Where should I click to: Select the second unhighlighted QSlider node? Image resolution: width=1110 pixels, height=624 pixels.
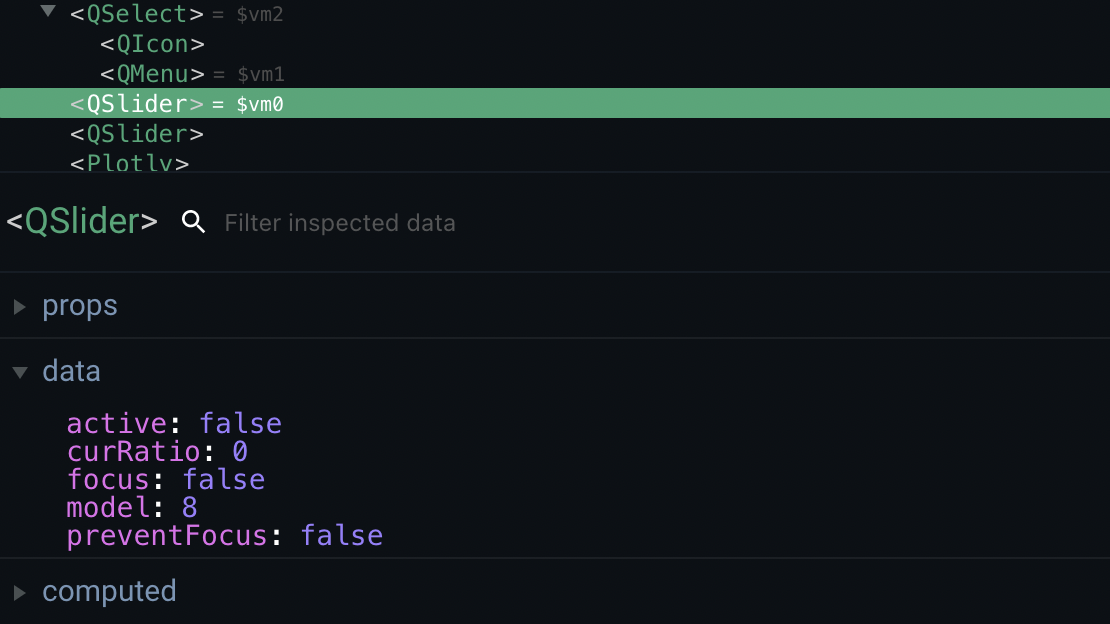pos(137,133)
